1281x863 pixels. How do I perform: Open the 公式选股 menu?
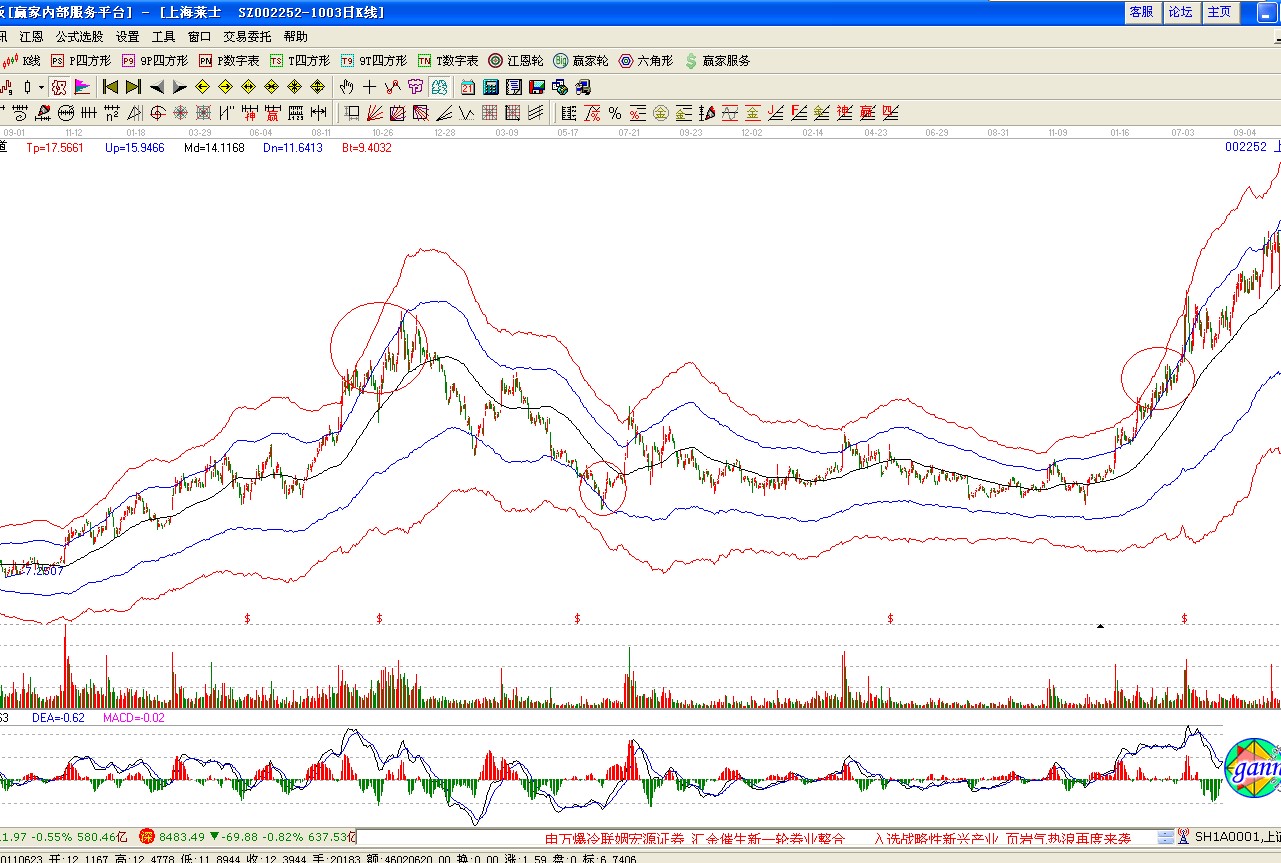[78, 36]
